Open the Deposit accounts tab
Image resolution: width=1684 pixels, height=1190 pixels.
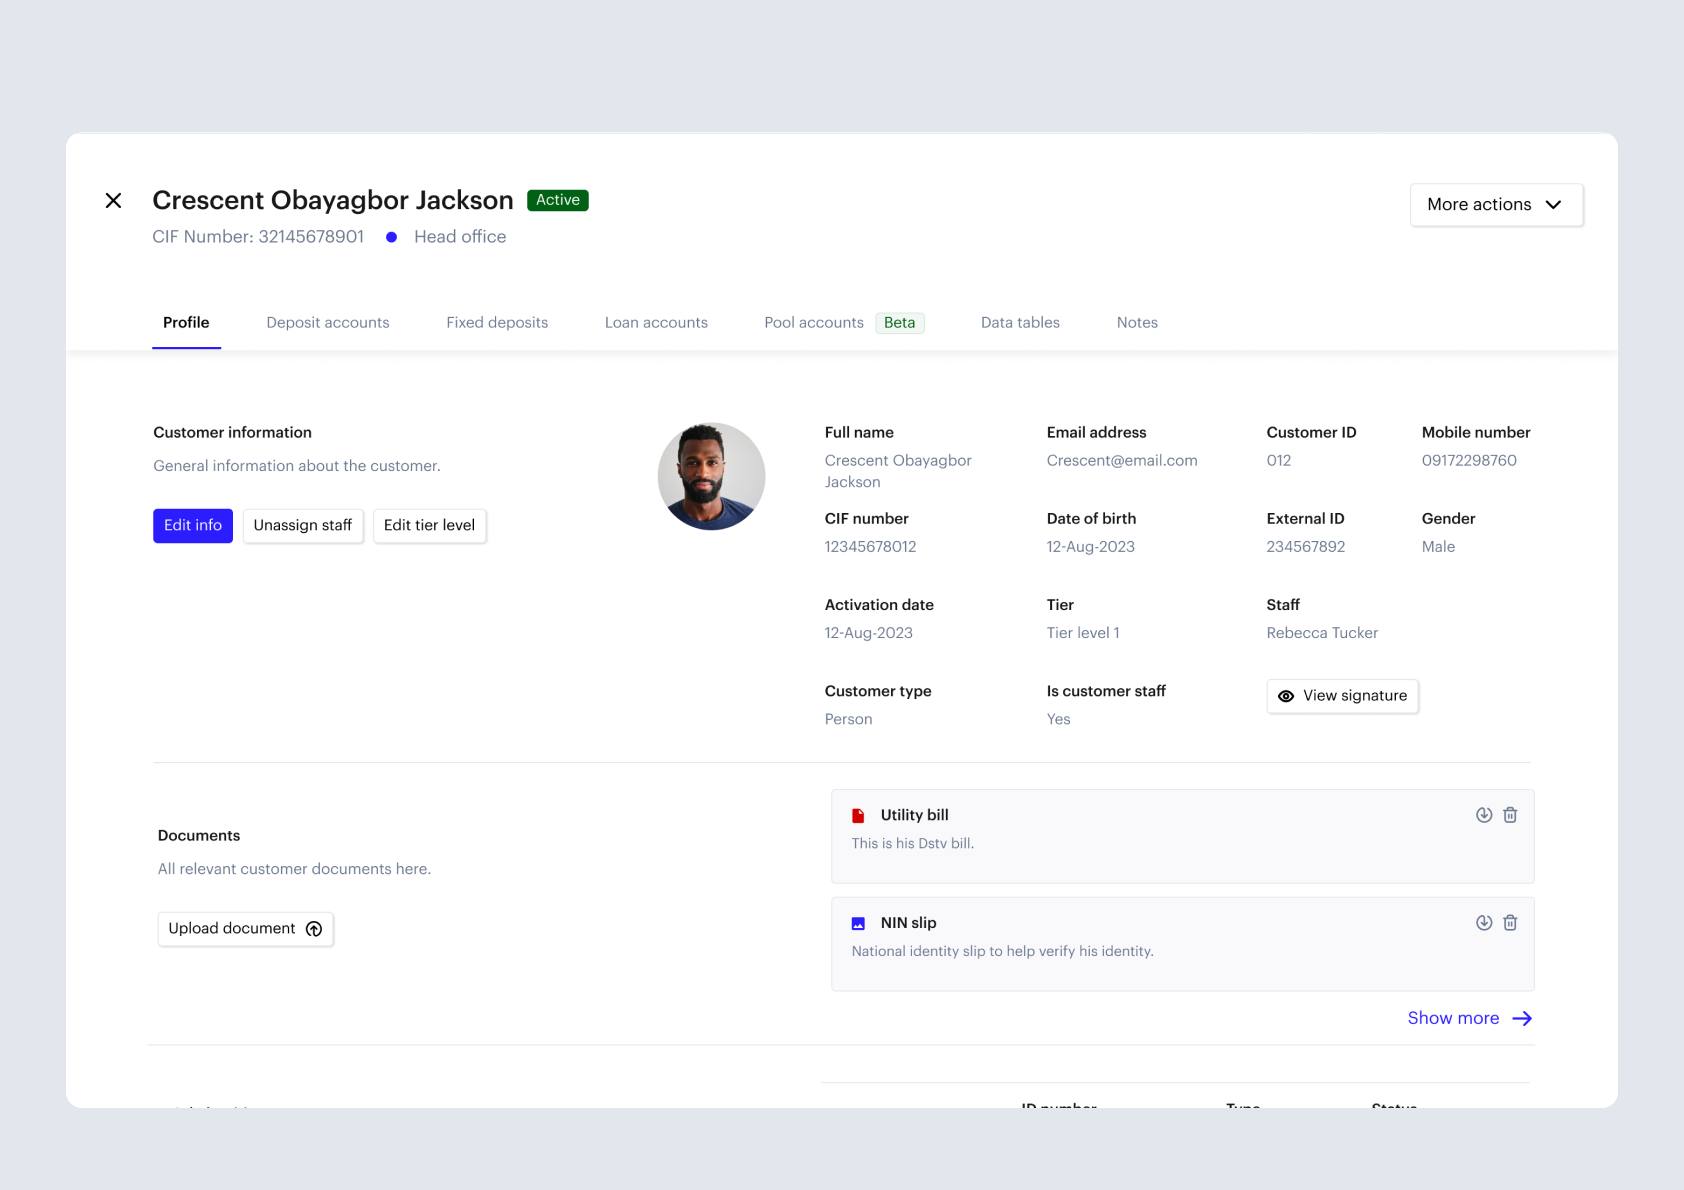coord(327,322)
